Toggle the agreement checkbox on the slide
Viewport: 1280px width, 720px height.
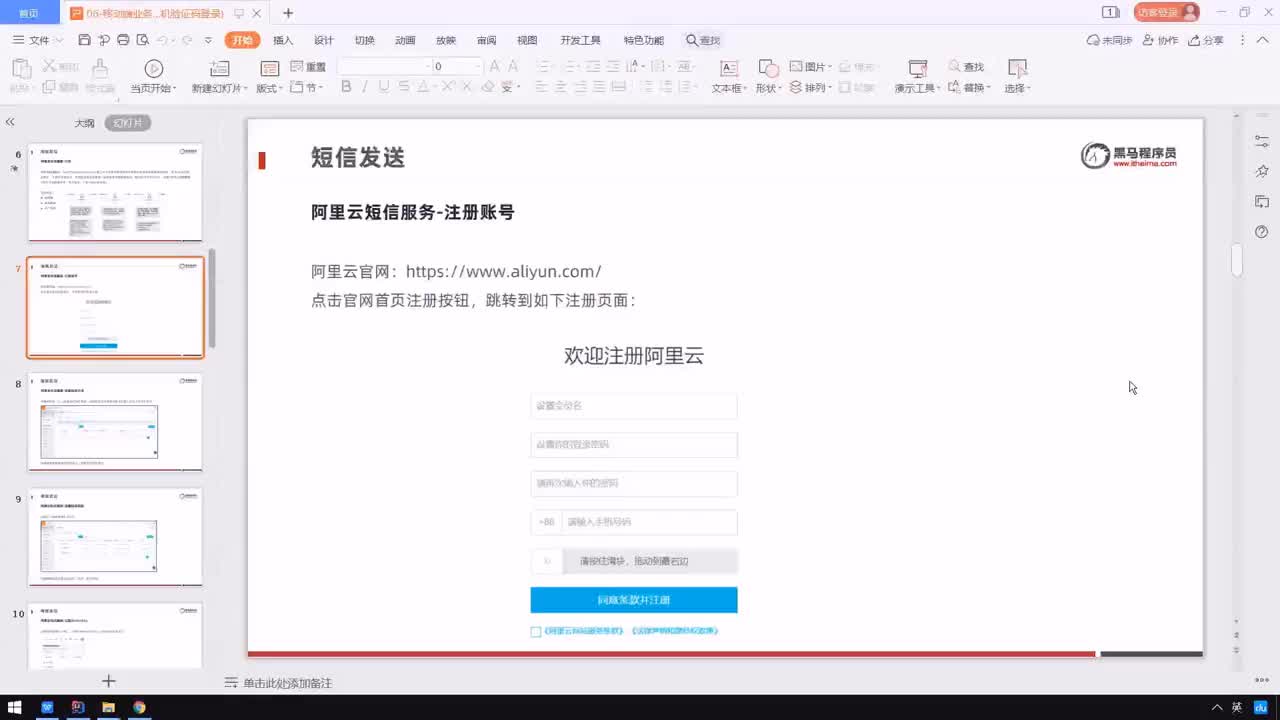tap(536, 631)
